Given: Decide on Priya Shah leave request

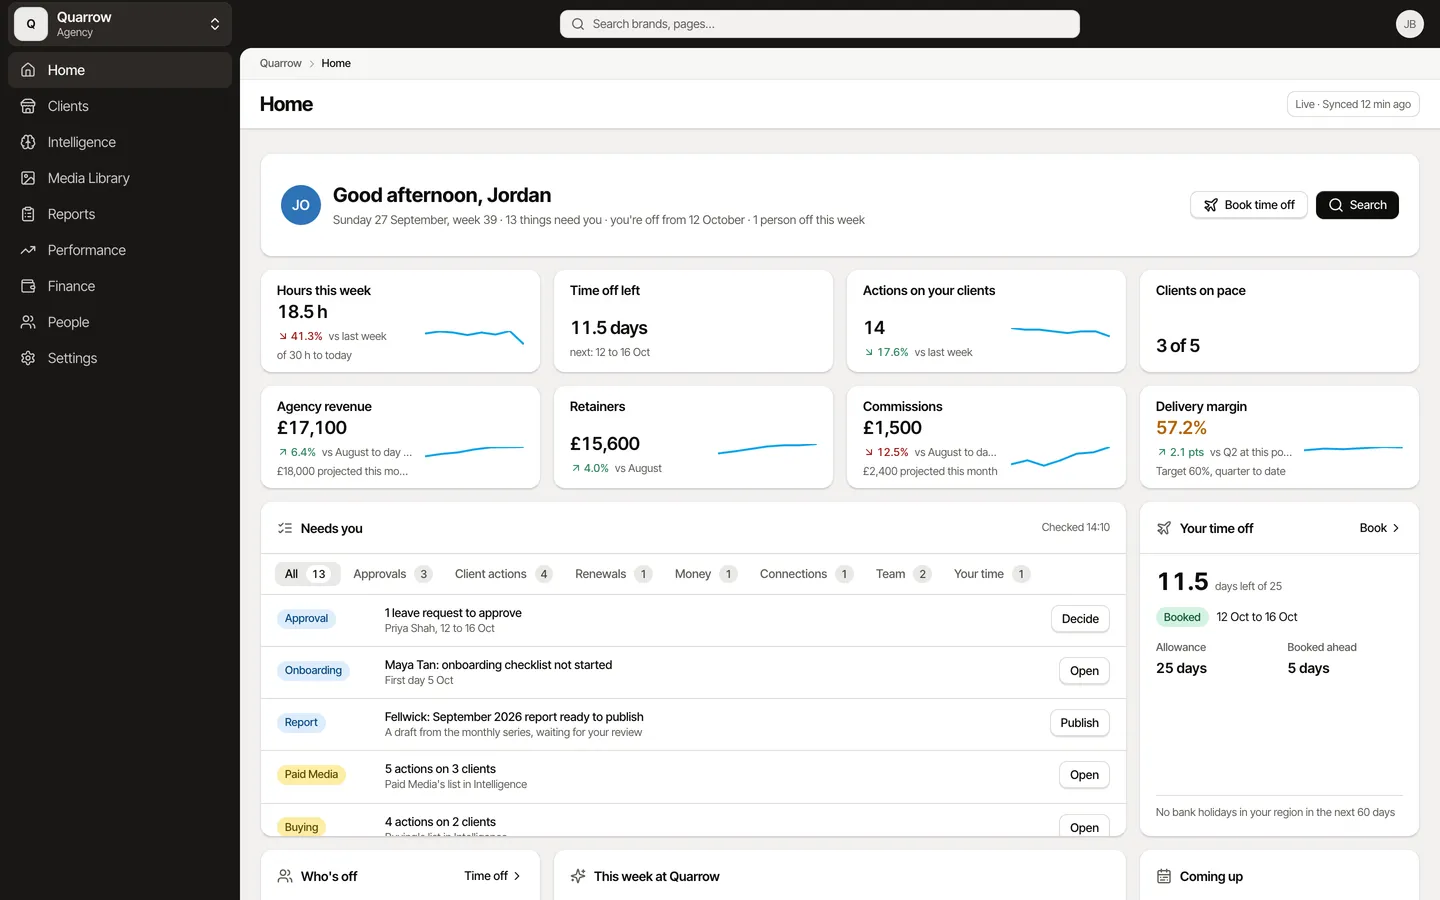Looking at the screenshot, I should pos(1080,619).
